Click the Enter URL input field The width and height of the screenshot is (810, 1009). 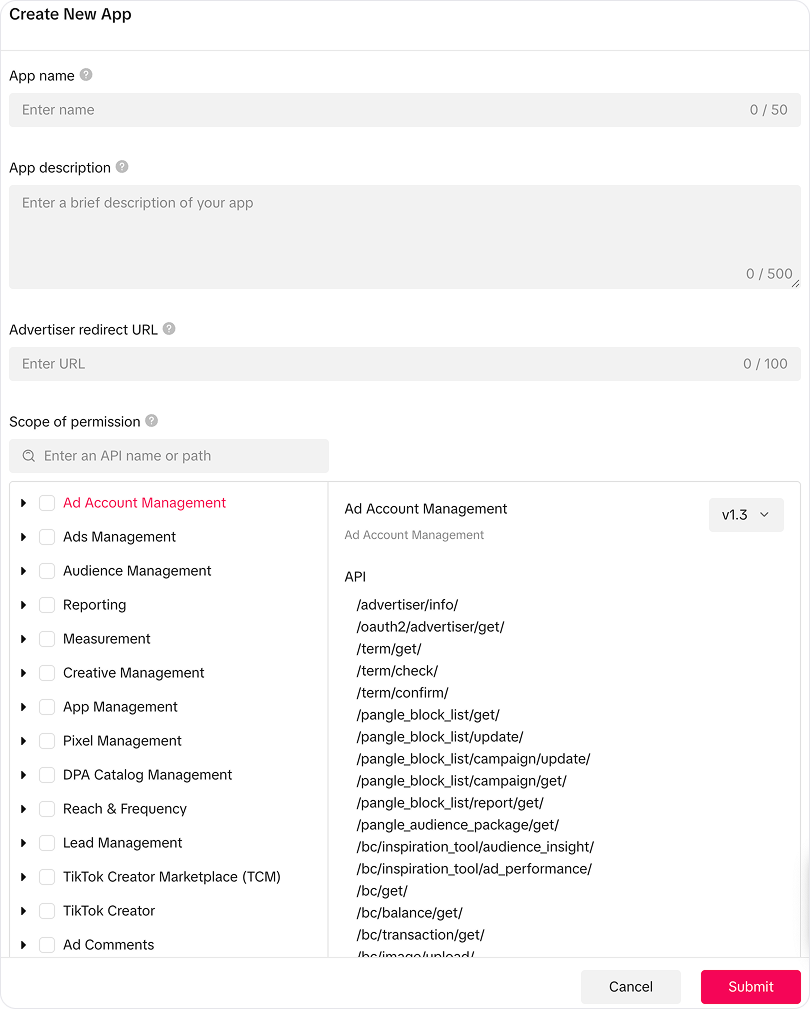point(380,364)
